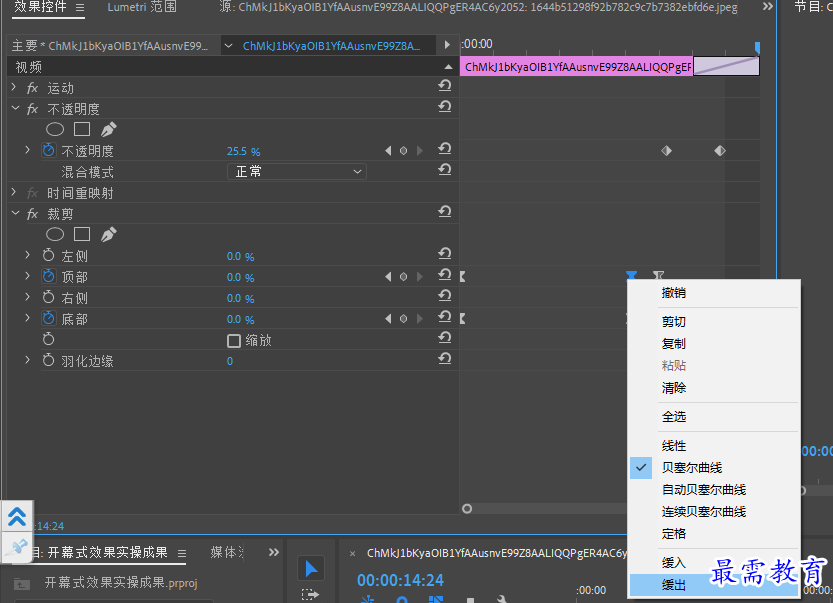Open the 混合模式 正常 dropdown
This screenshot has height=603, width=833.
(x=297, y=172)
